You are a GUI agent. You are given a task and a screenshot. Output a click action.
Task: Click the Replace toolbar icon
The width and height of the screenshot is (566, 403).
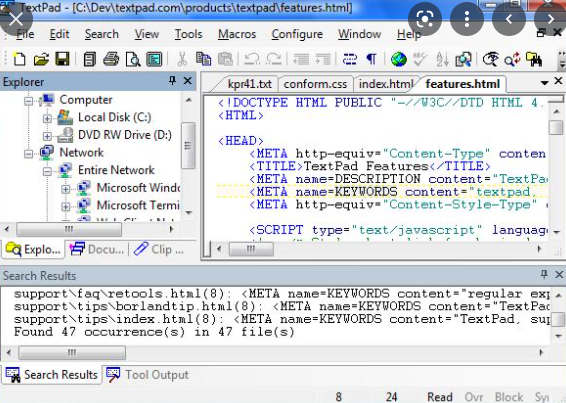(512, 59)
